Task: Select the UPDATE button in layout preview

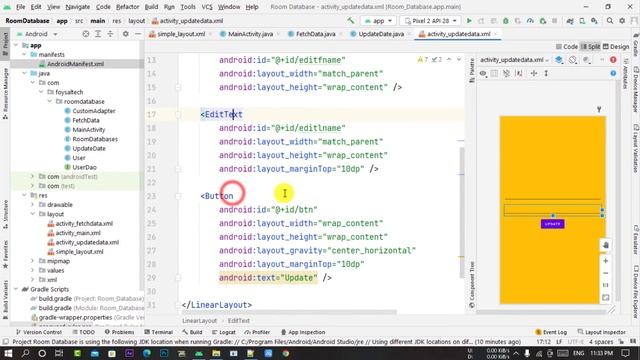Action: tap(553, 224)
